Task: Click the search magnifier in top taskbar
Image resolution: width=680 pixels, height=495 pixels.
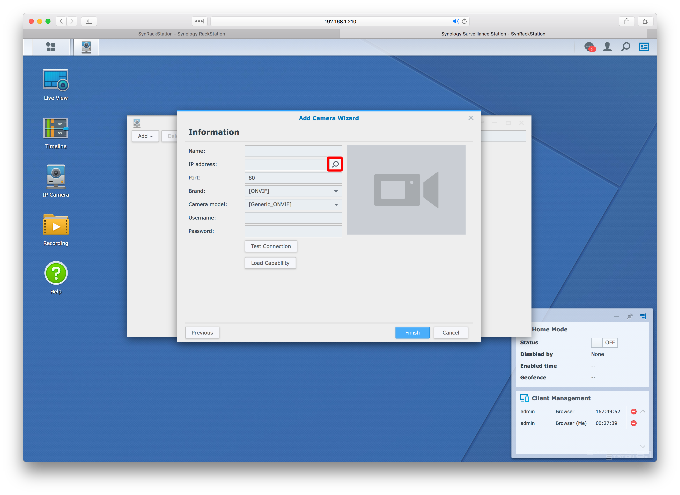Action: point(625,46)
